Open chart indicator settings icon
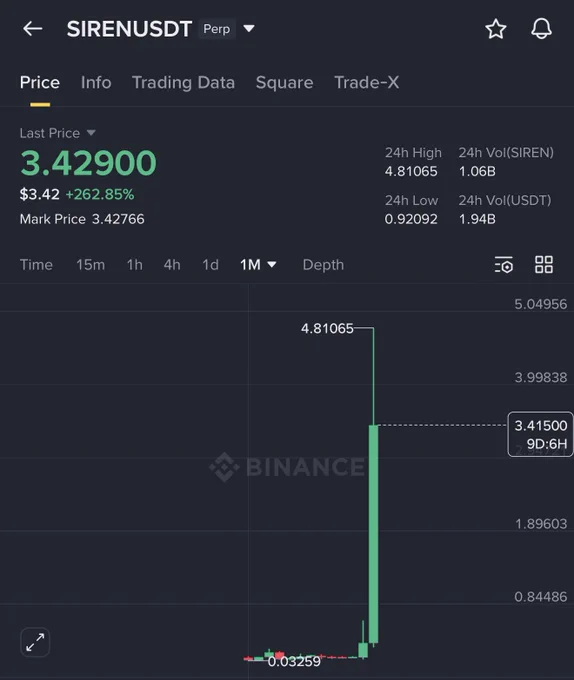The image size is (574, 680). (504, 265)
